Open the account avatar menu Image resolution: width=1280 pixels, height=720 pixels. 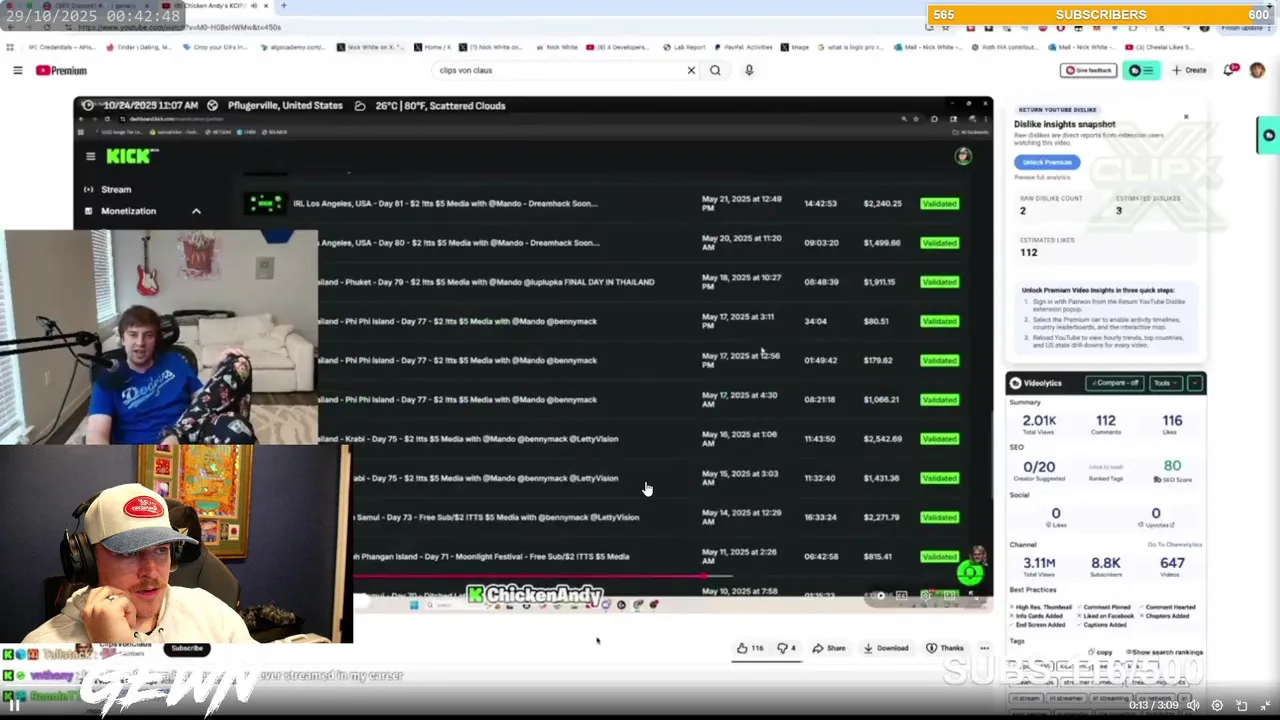pos(1257,70)
